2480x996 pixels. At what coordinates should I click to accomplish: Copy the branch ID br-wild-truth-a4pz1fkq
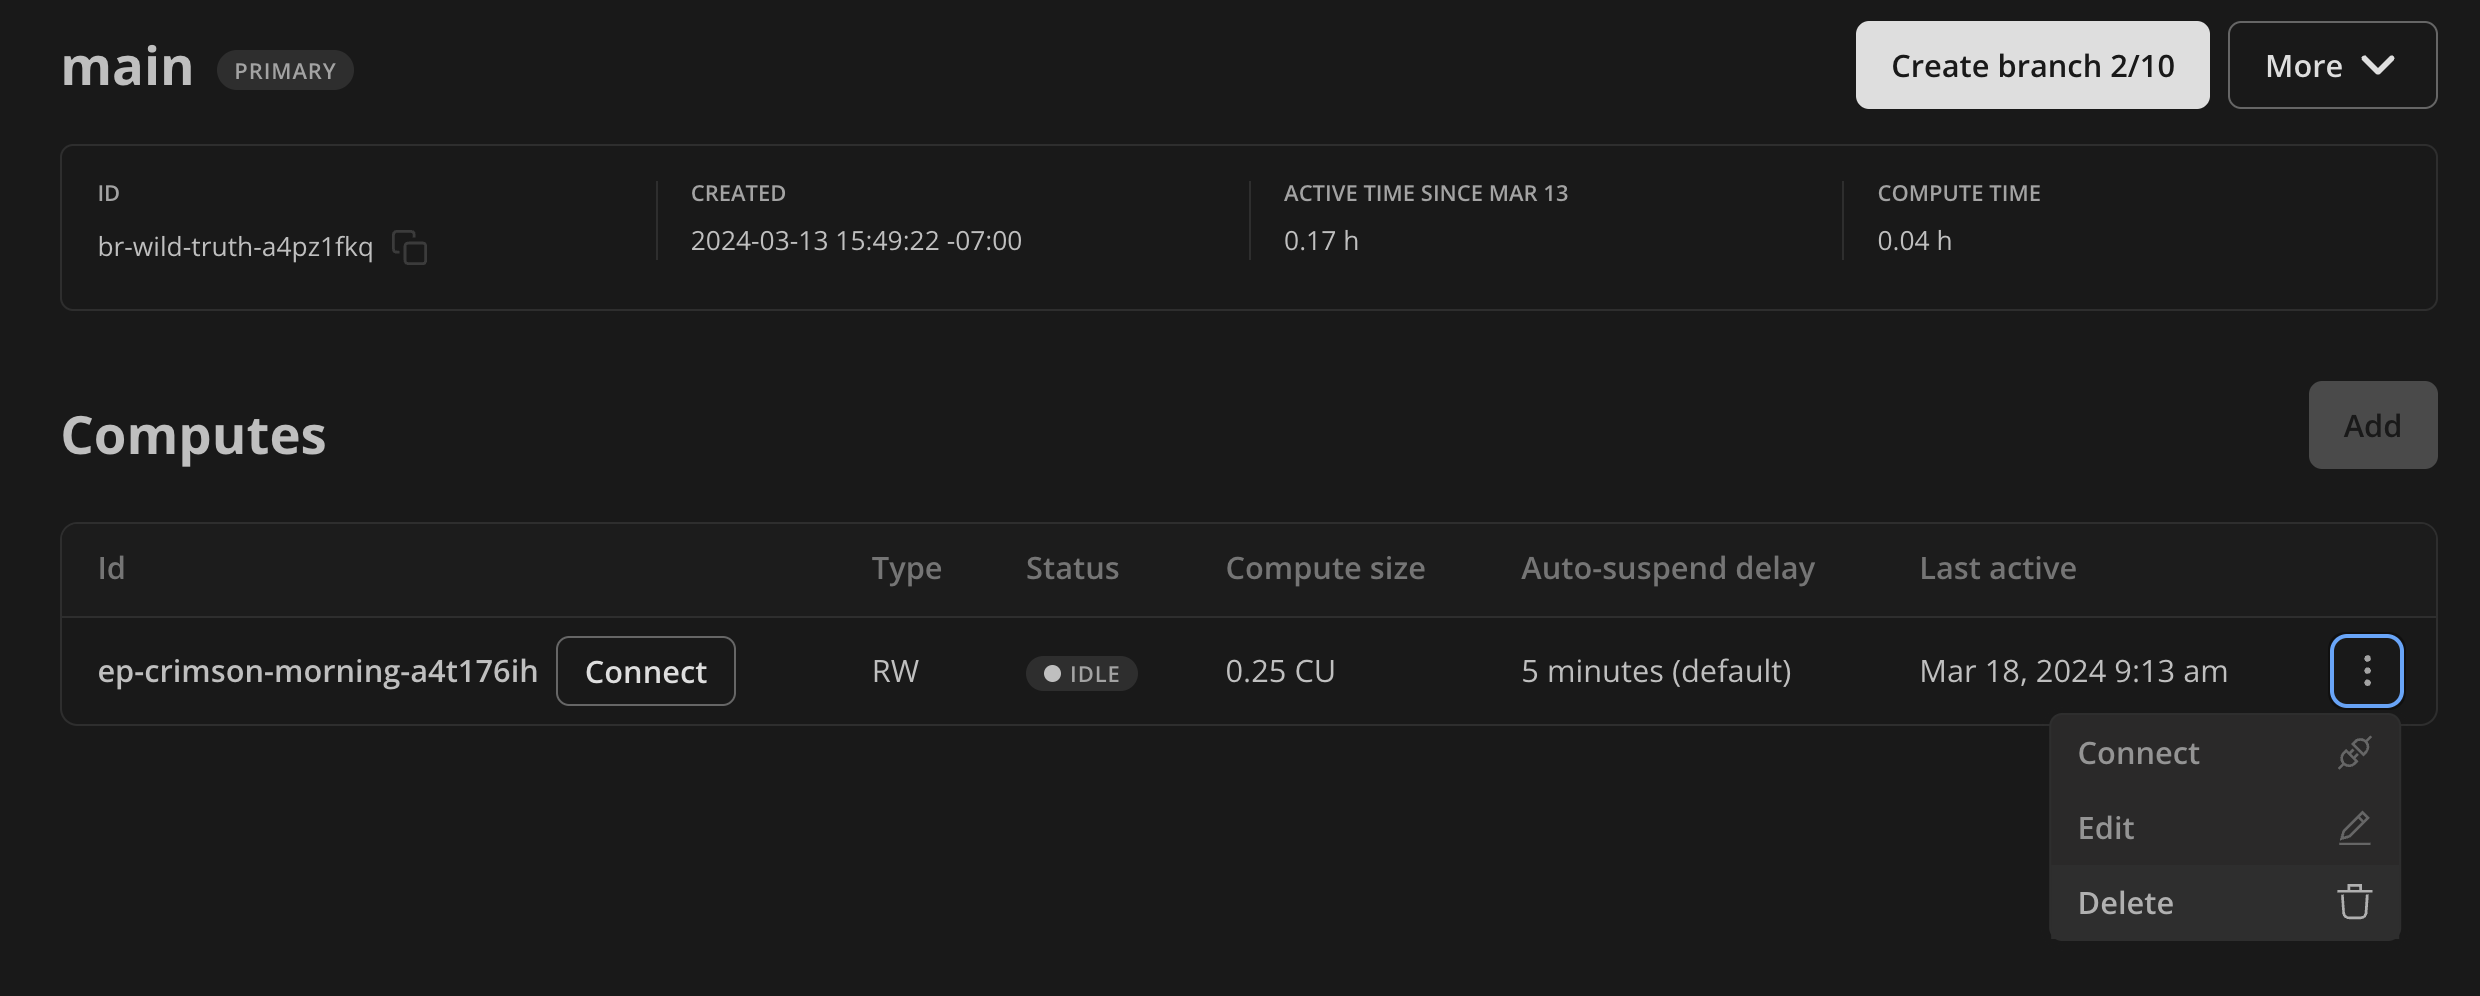point(409,247)
